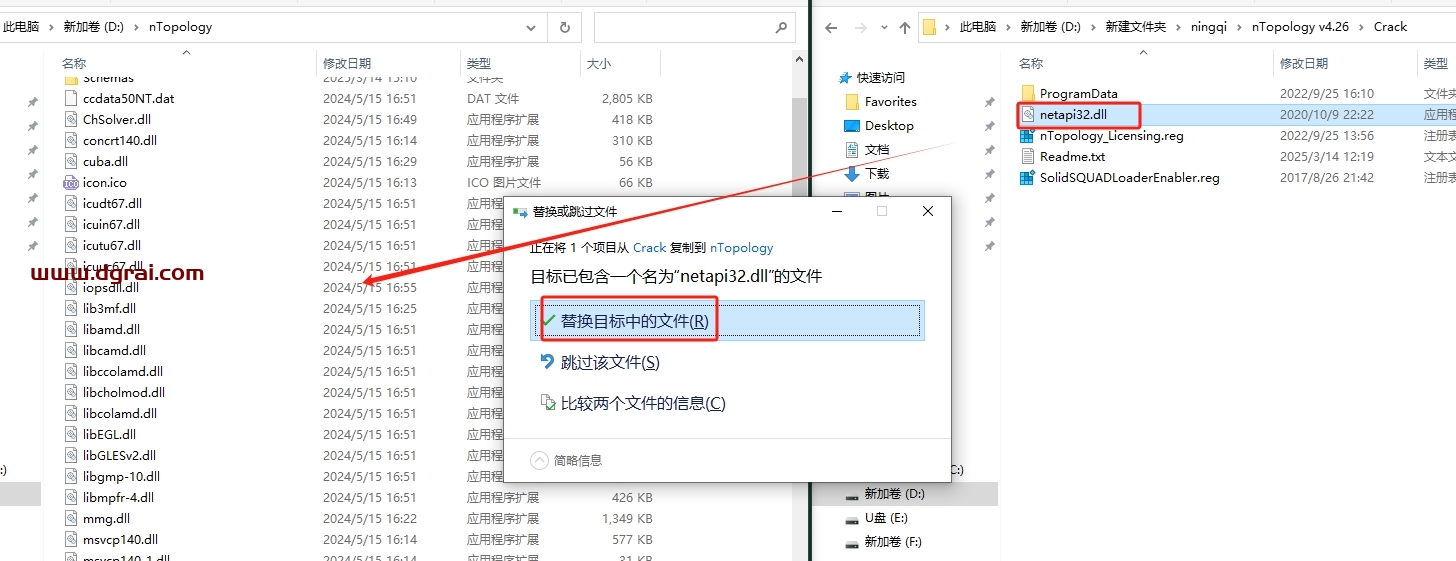This screenshot has width=1456, height=561.
Task: Click the search box in nTopology window
Action: [694, 27]
